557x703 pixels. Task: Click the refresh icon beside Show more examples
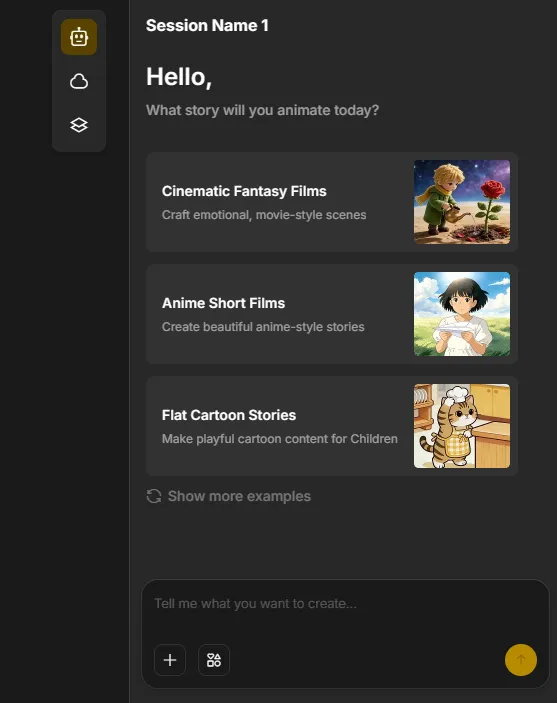[154, 496]
